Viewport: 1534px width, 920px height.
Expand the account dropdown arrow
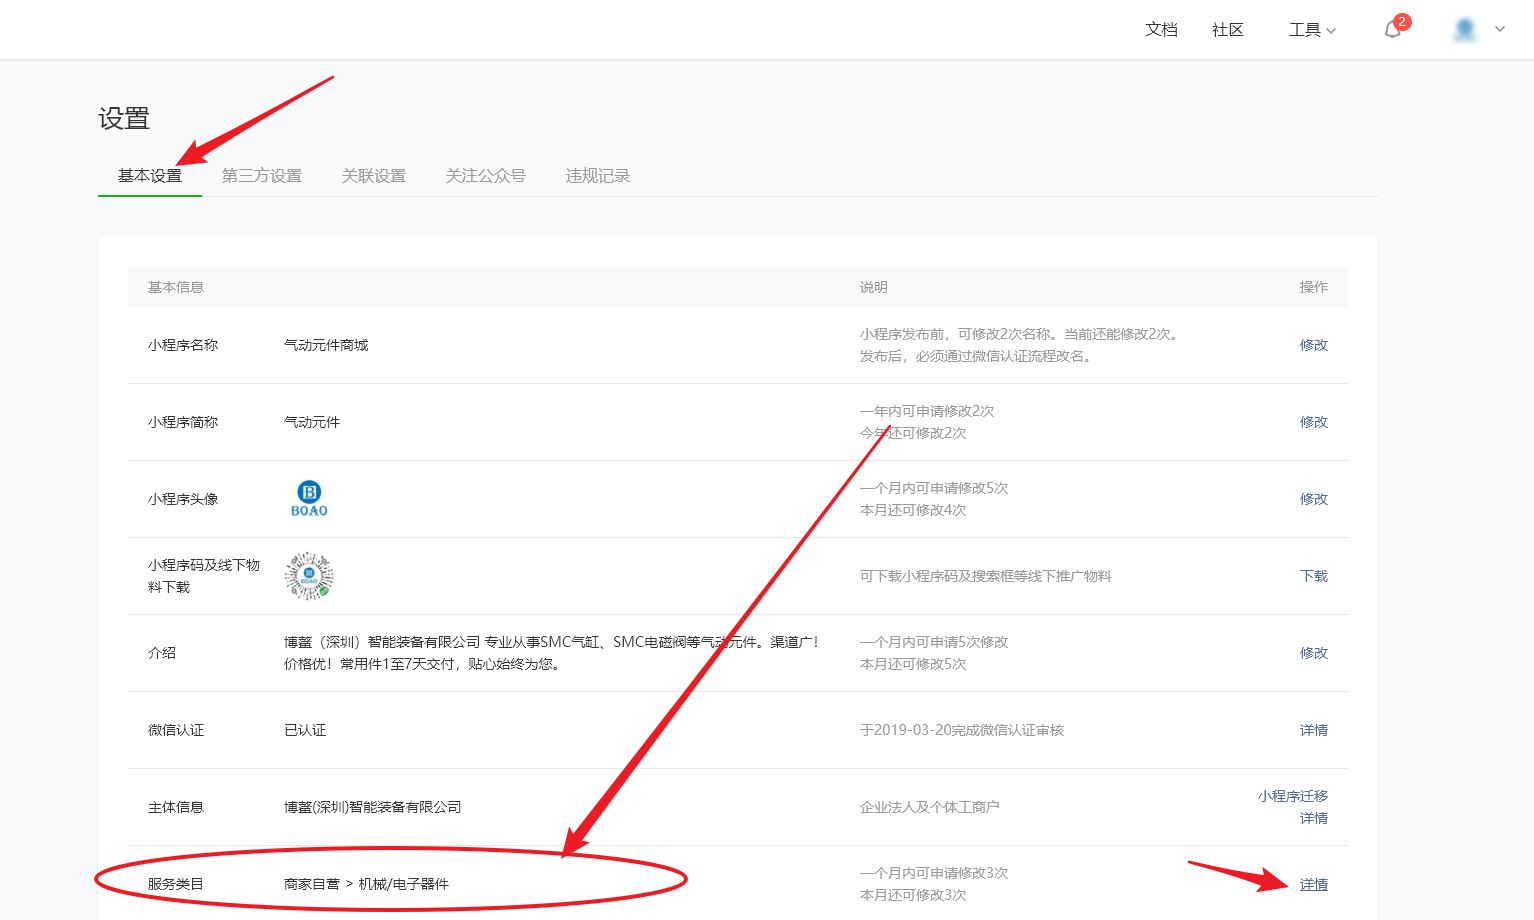(x=1500, y=30)
